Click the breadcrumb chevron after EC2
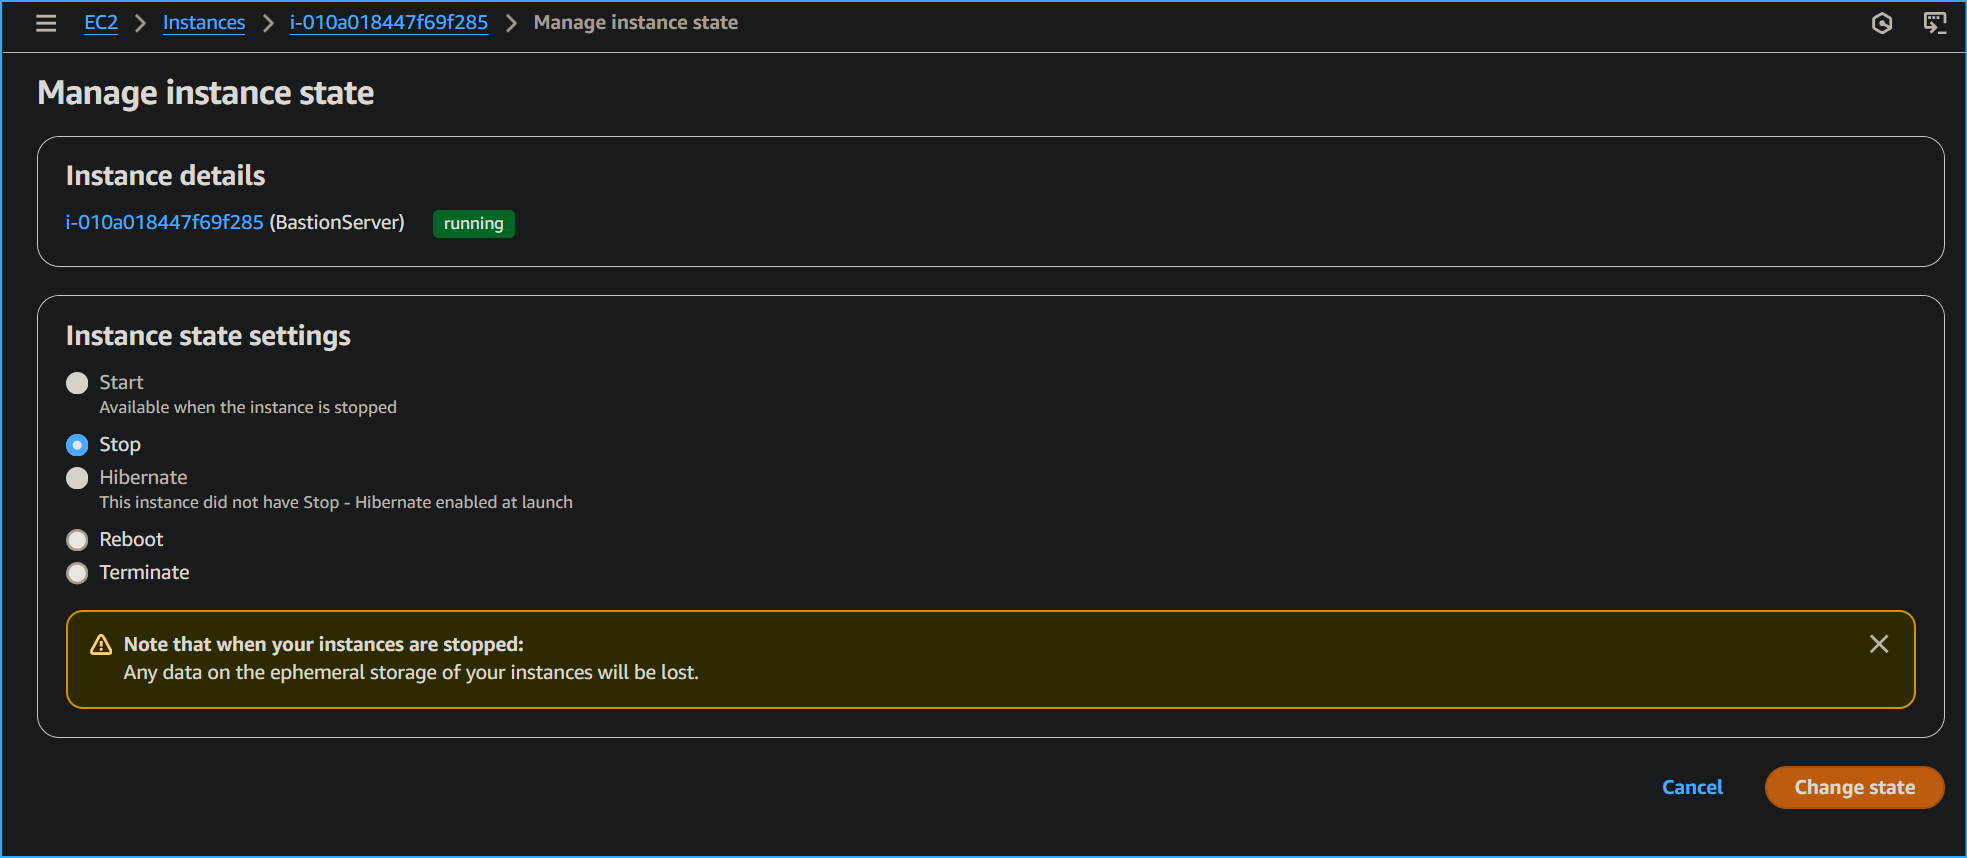This screenshot has width=1967, height=858. 140,22
